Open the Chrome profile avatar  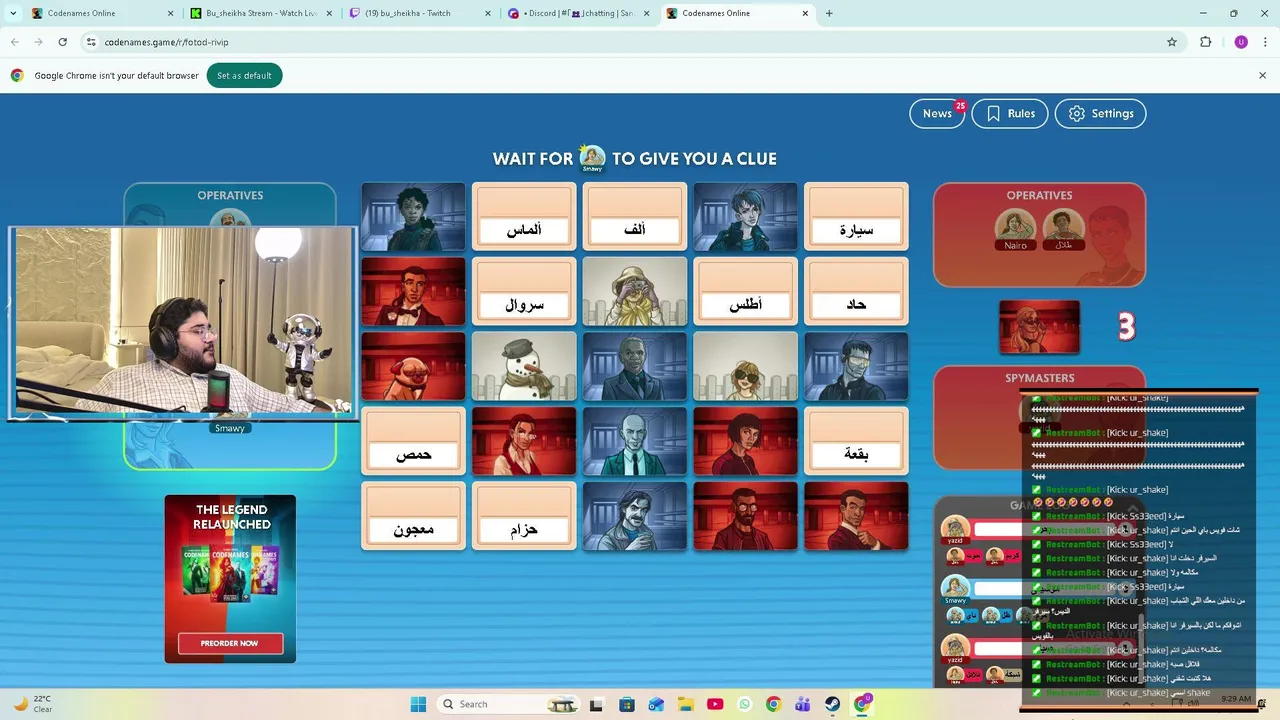[1241, 42]
